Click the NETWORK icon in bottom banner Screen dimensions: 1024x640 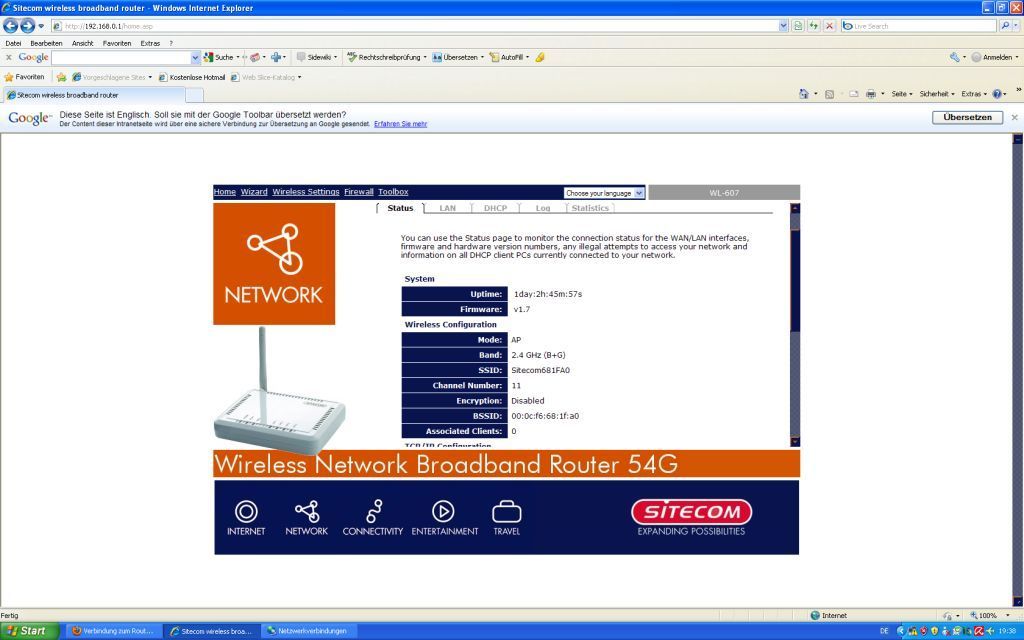pos(306,519)
